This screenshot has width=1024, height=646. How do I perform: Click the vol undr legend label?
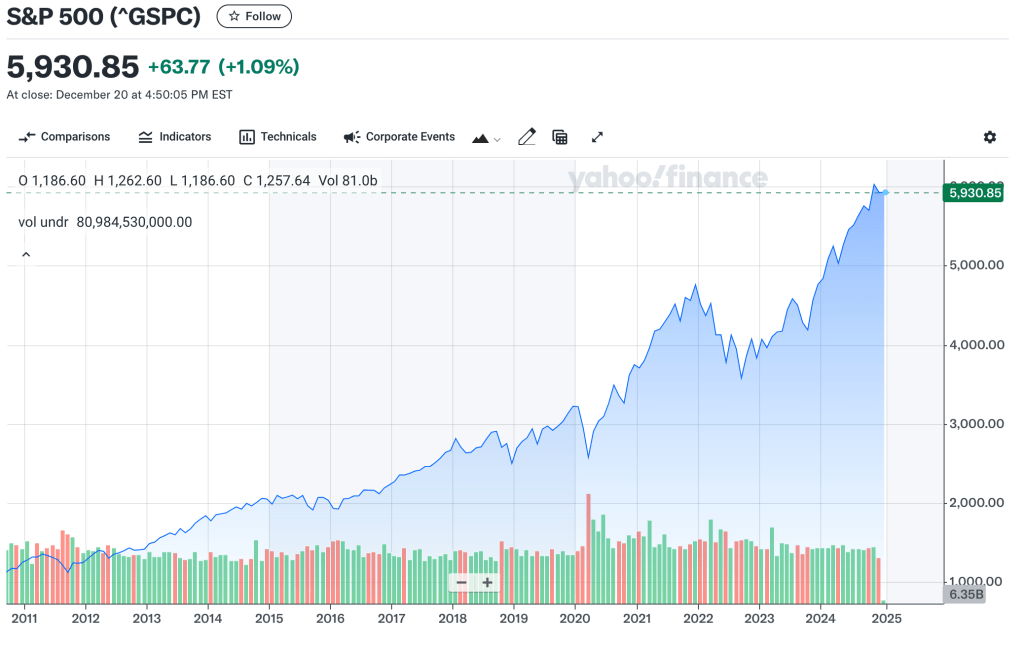coord(43,222)
